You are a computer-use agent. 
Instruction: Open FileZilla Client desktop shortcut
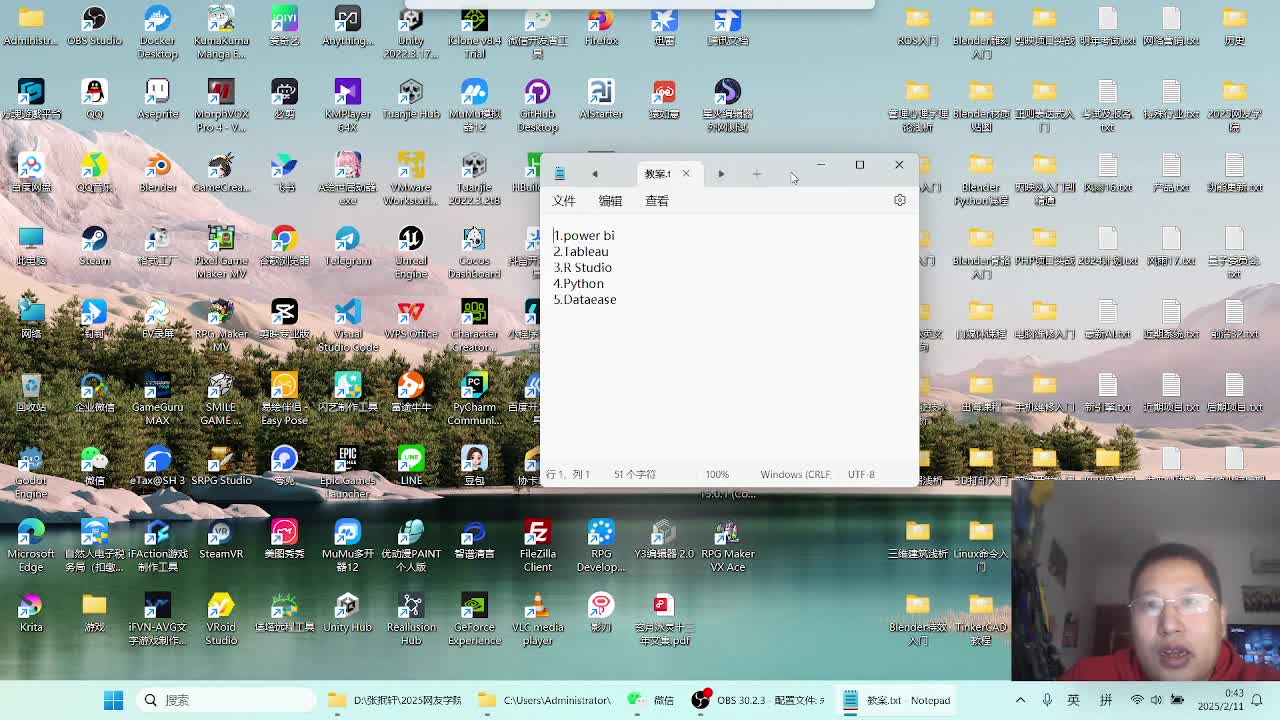537,543
